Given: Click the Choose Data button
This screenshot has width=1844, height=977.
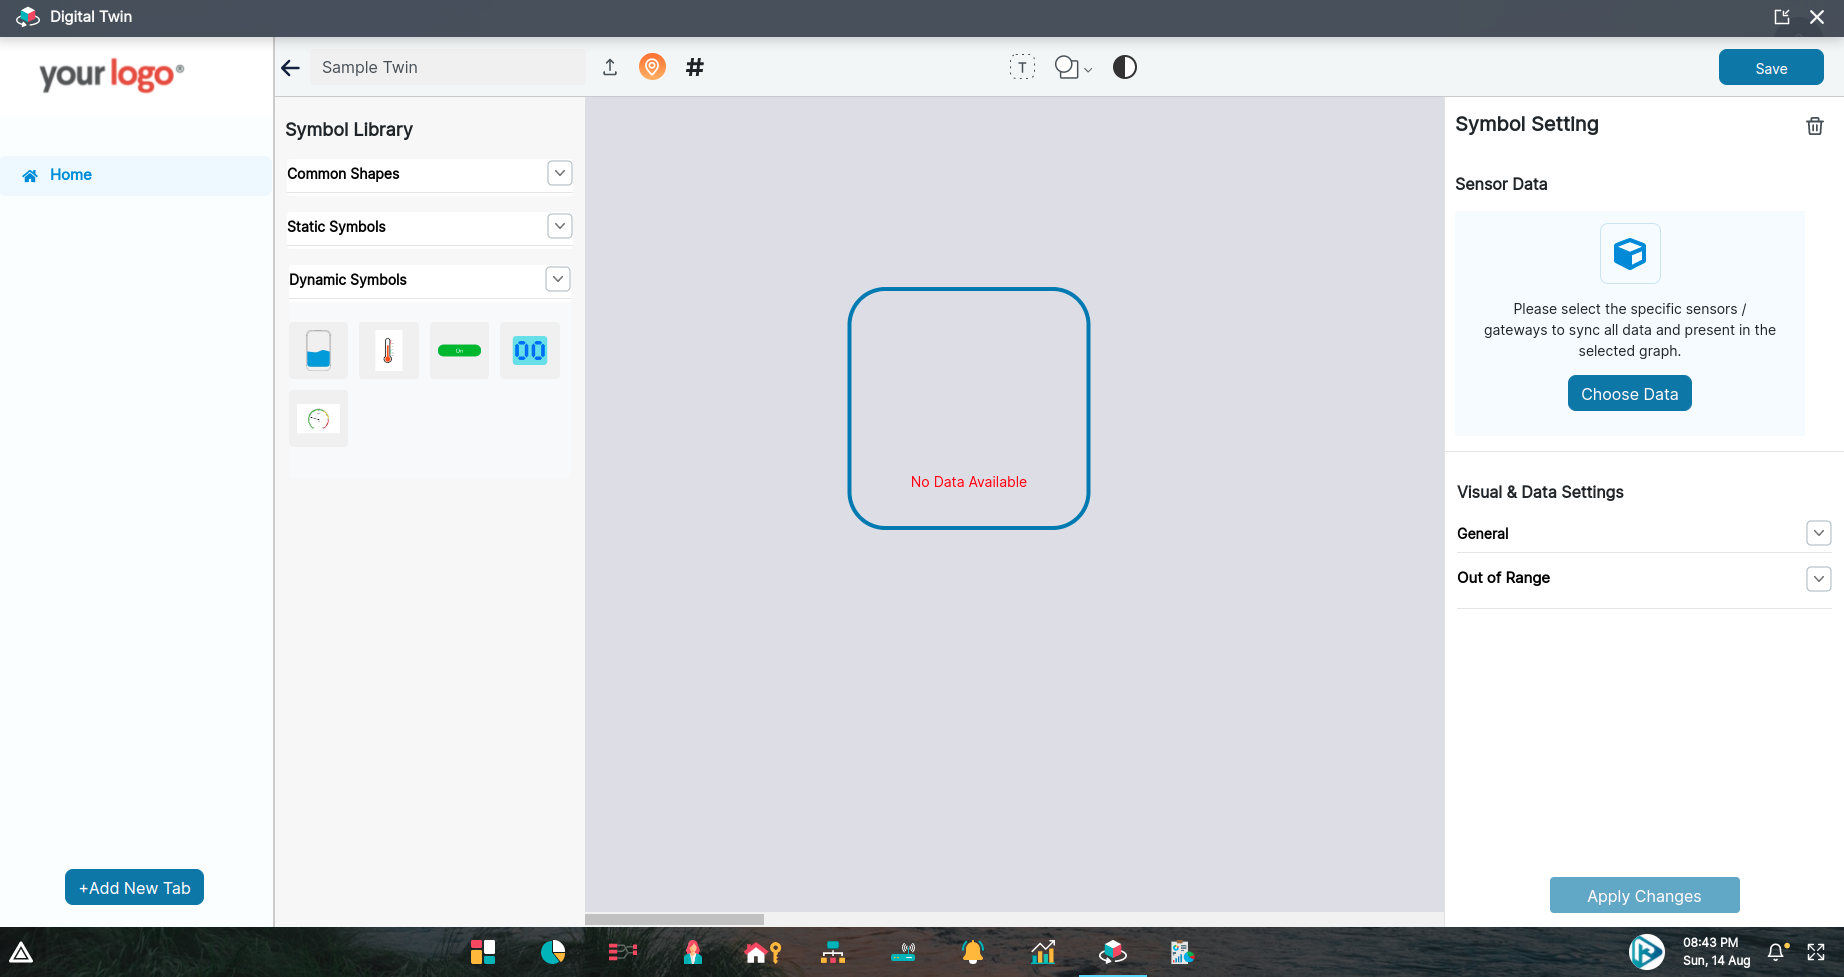Looking at the screenshot, I should pyautogui.click(x=1629, y=394).
